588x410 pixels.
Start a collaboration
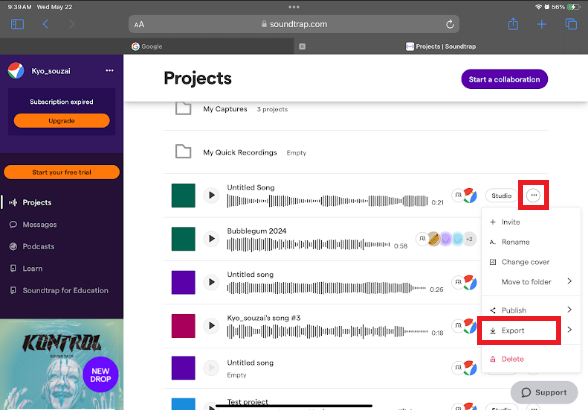(504, 79)
